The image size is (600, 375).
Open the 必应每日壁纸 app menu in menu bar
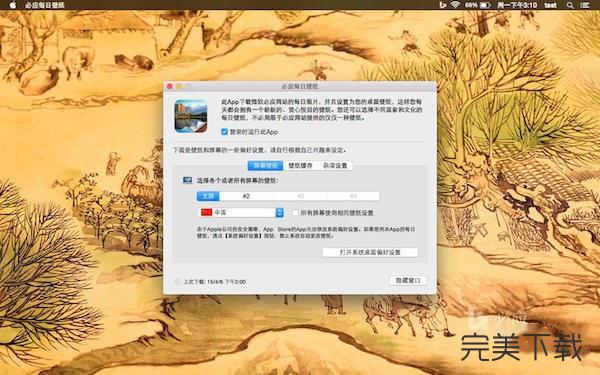pyautogui.click(x=45, y=5)
